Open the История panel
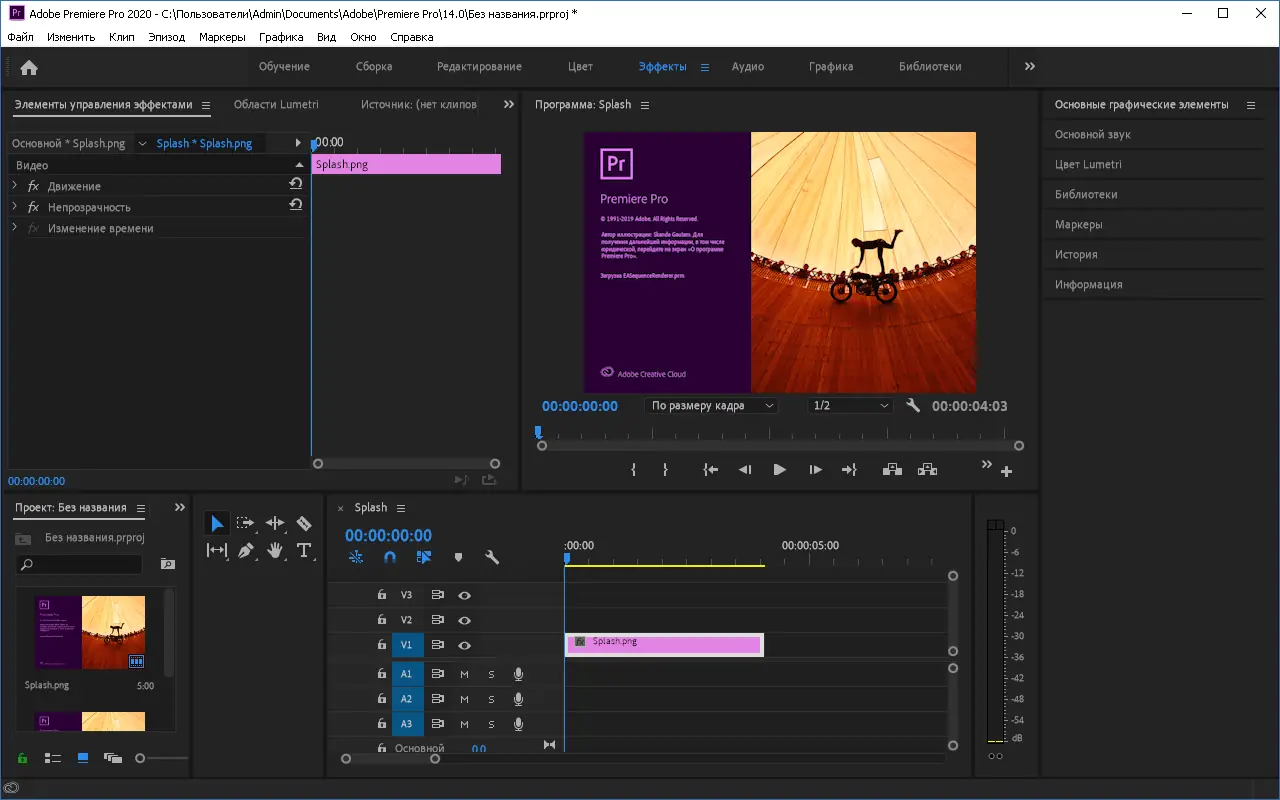The height and width of the screenshot is (800, 1280). tap(1076, 254)
